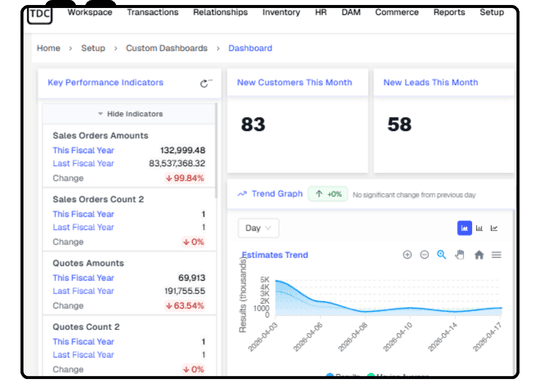
Task: Open Sales Orders Count 2 This Fiscal Year
Action: (83, 214)
